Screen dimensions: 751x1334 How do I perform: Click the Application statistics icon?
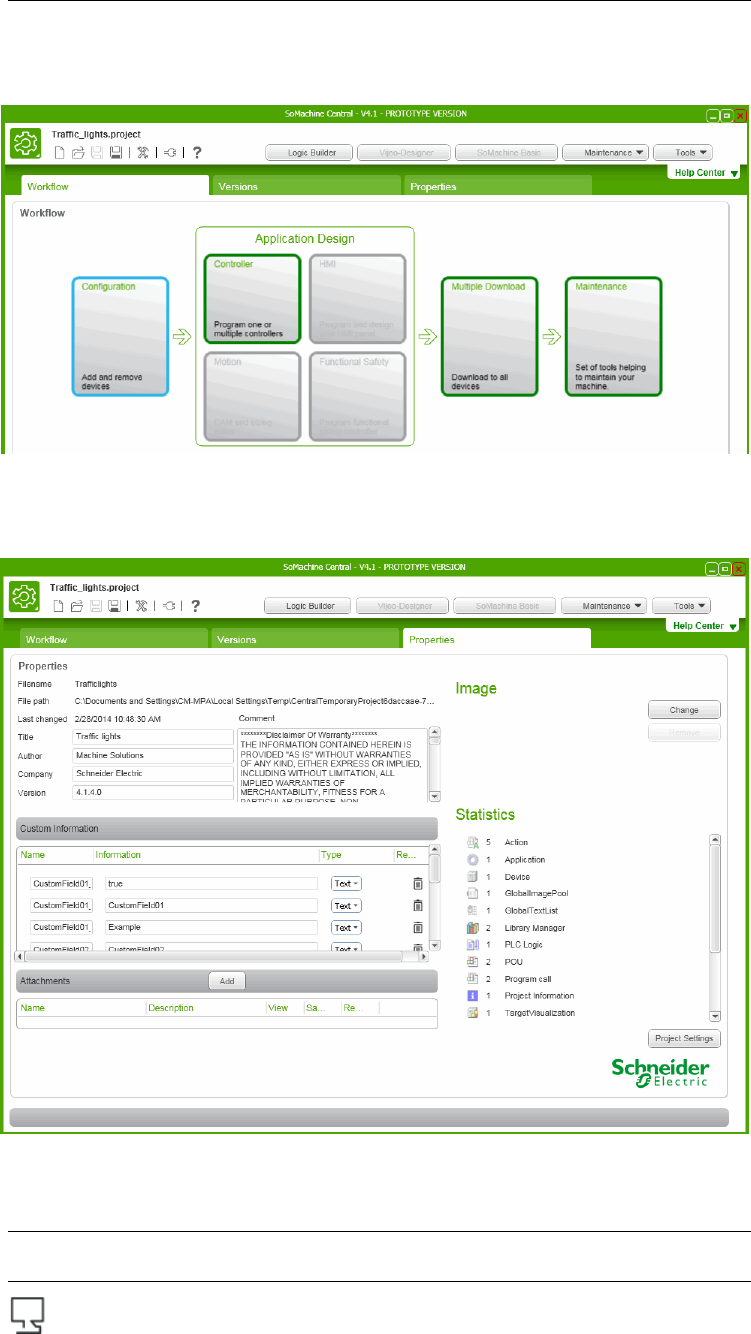[473, 860]
